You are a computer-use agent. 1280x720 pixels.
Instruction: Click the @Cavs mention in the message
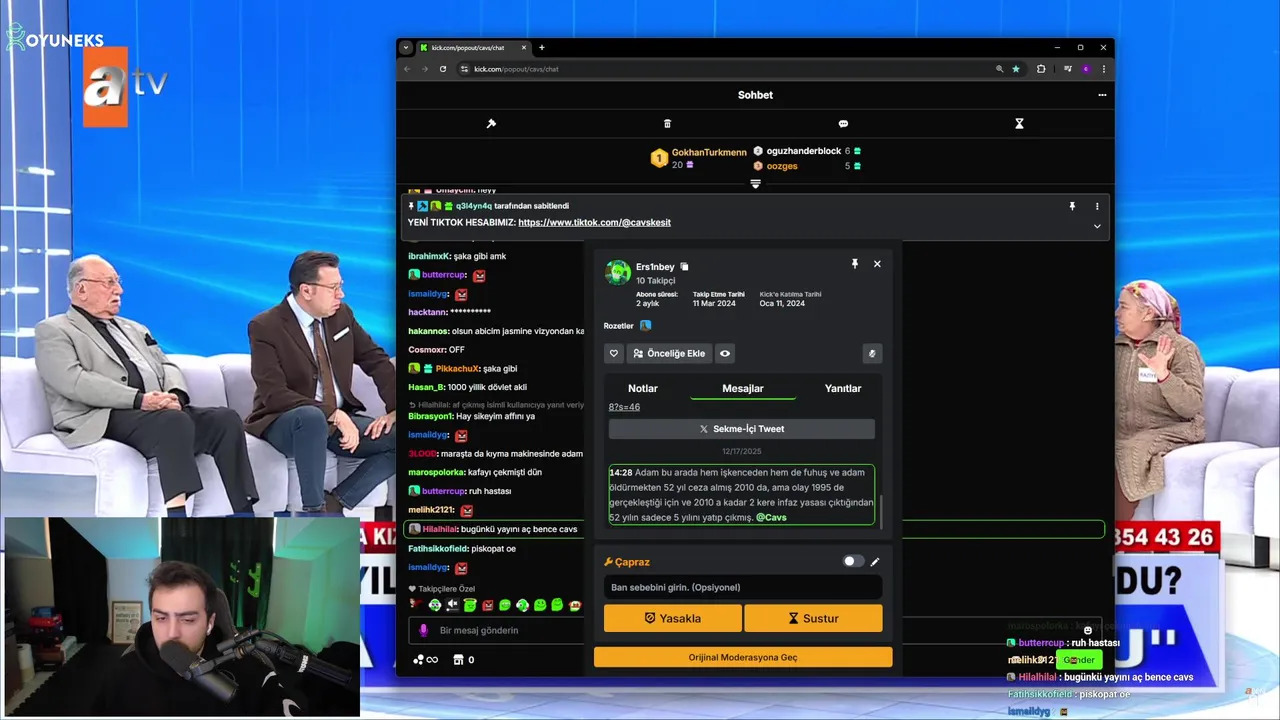point(771,518)
